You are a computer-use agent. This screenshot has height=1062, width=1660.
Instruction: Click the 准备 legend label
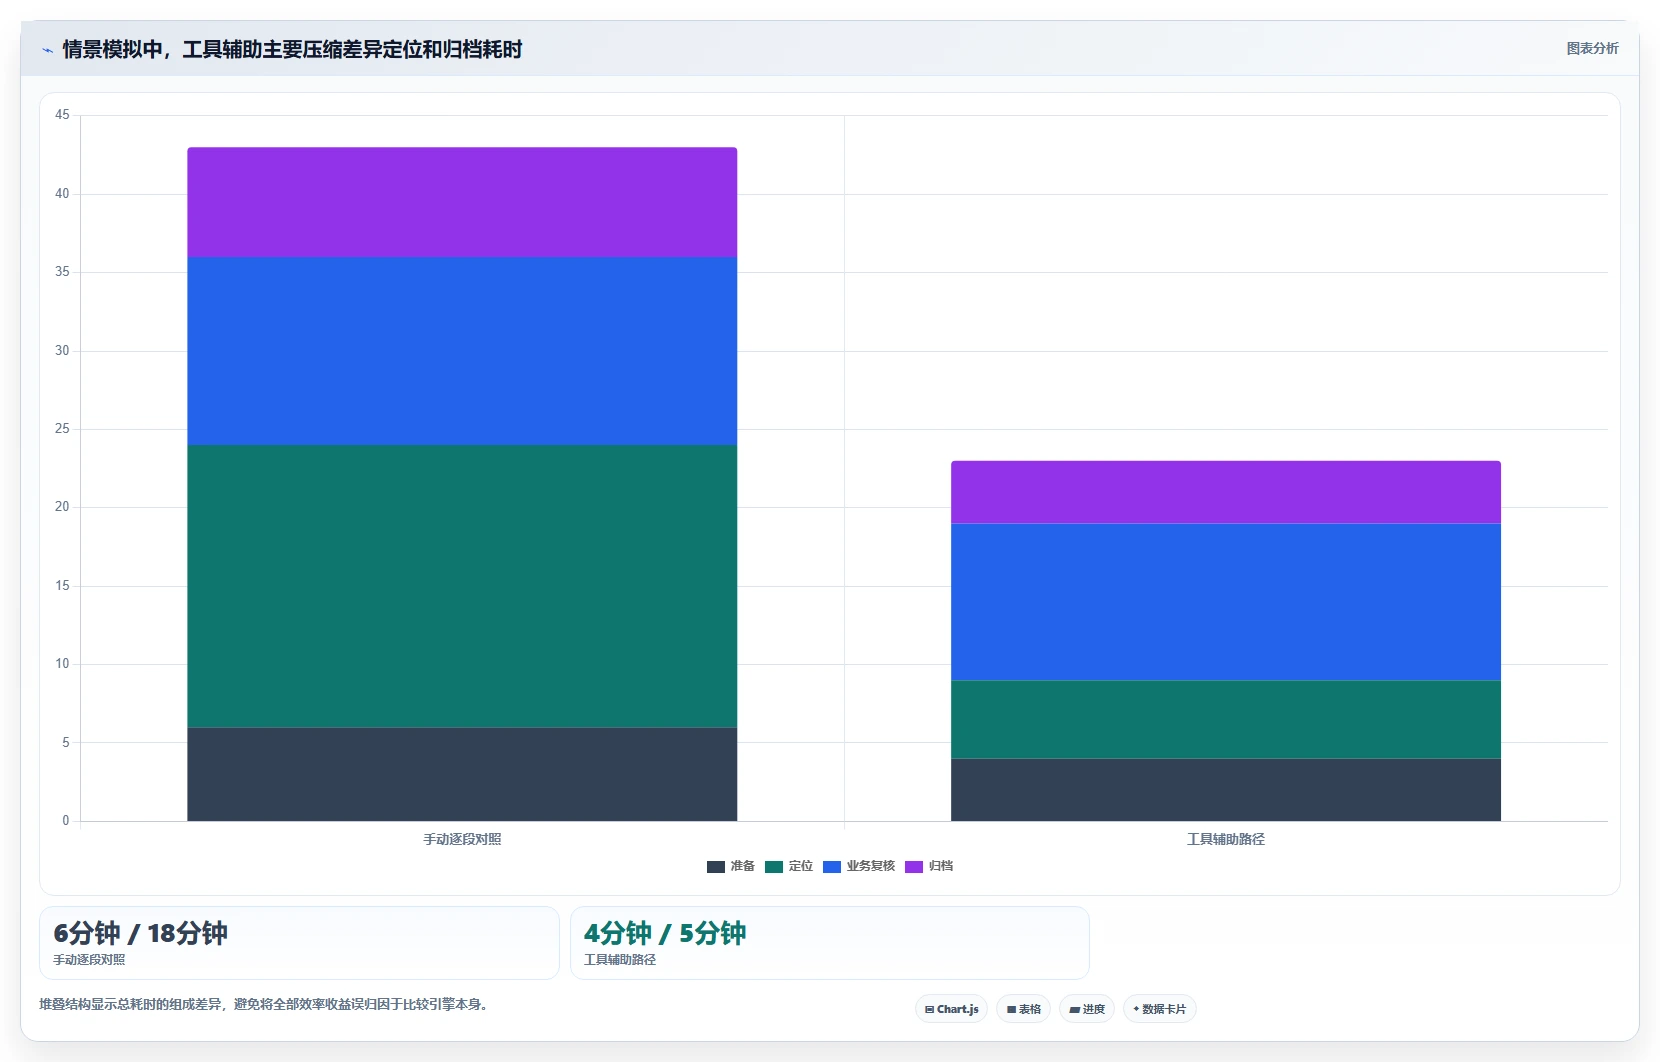(x=742, y=866)
